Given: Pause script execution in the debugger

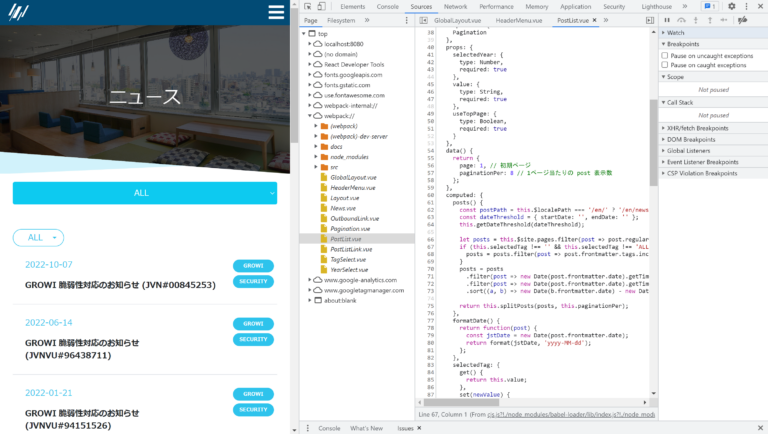Looking at the screenshot, I should 666,19.
